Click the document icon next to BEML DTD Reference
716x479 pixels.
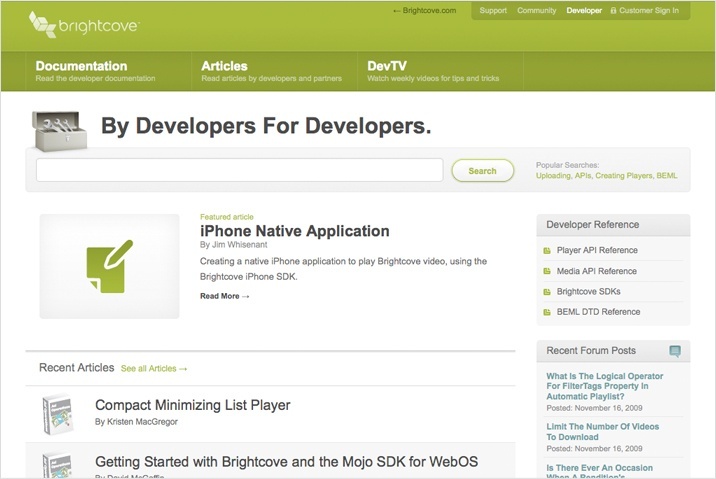point(547,312)
